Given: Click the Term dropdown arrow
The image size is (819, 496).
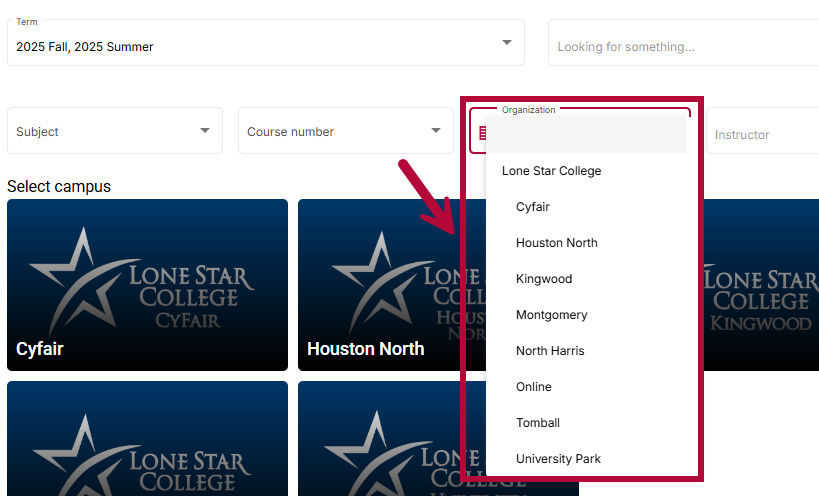Looking at the screenshot, I should click(x=507, y=42).
